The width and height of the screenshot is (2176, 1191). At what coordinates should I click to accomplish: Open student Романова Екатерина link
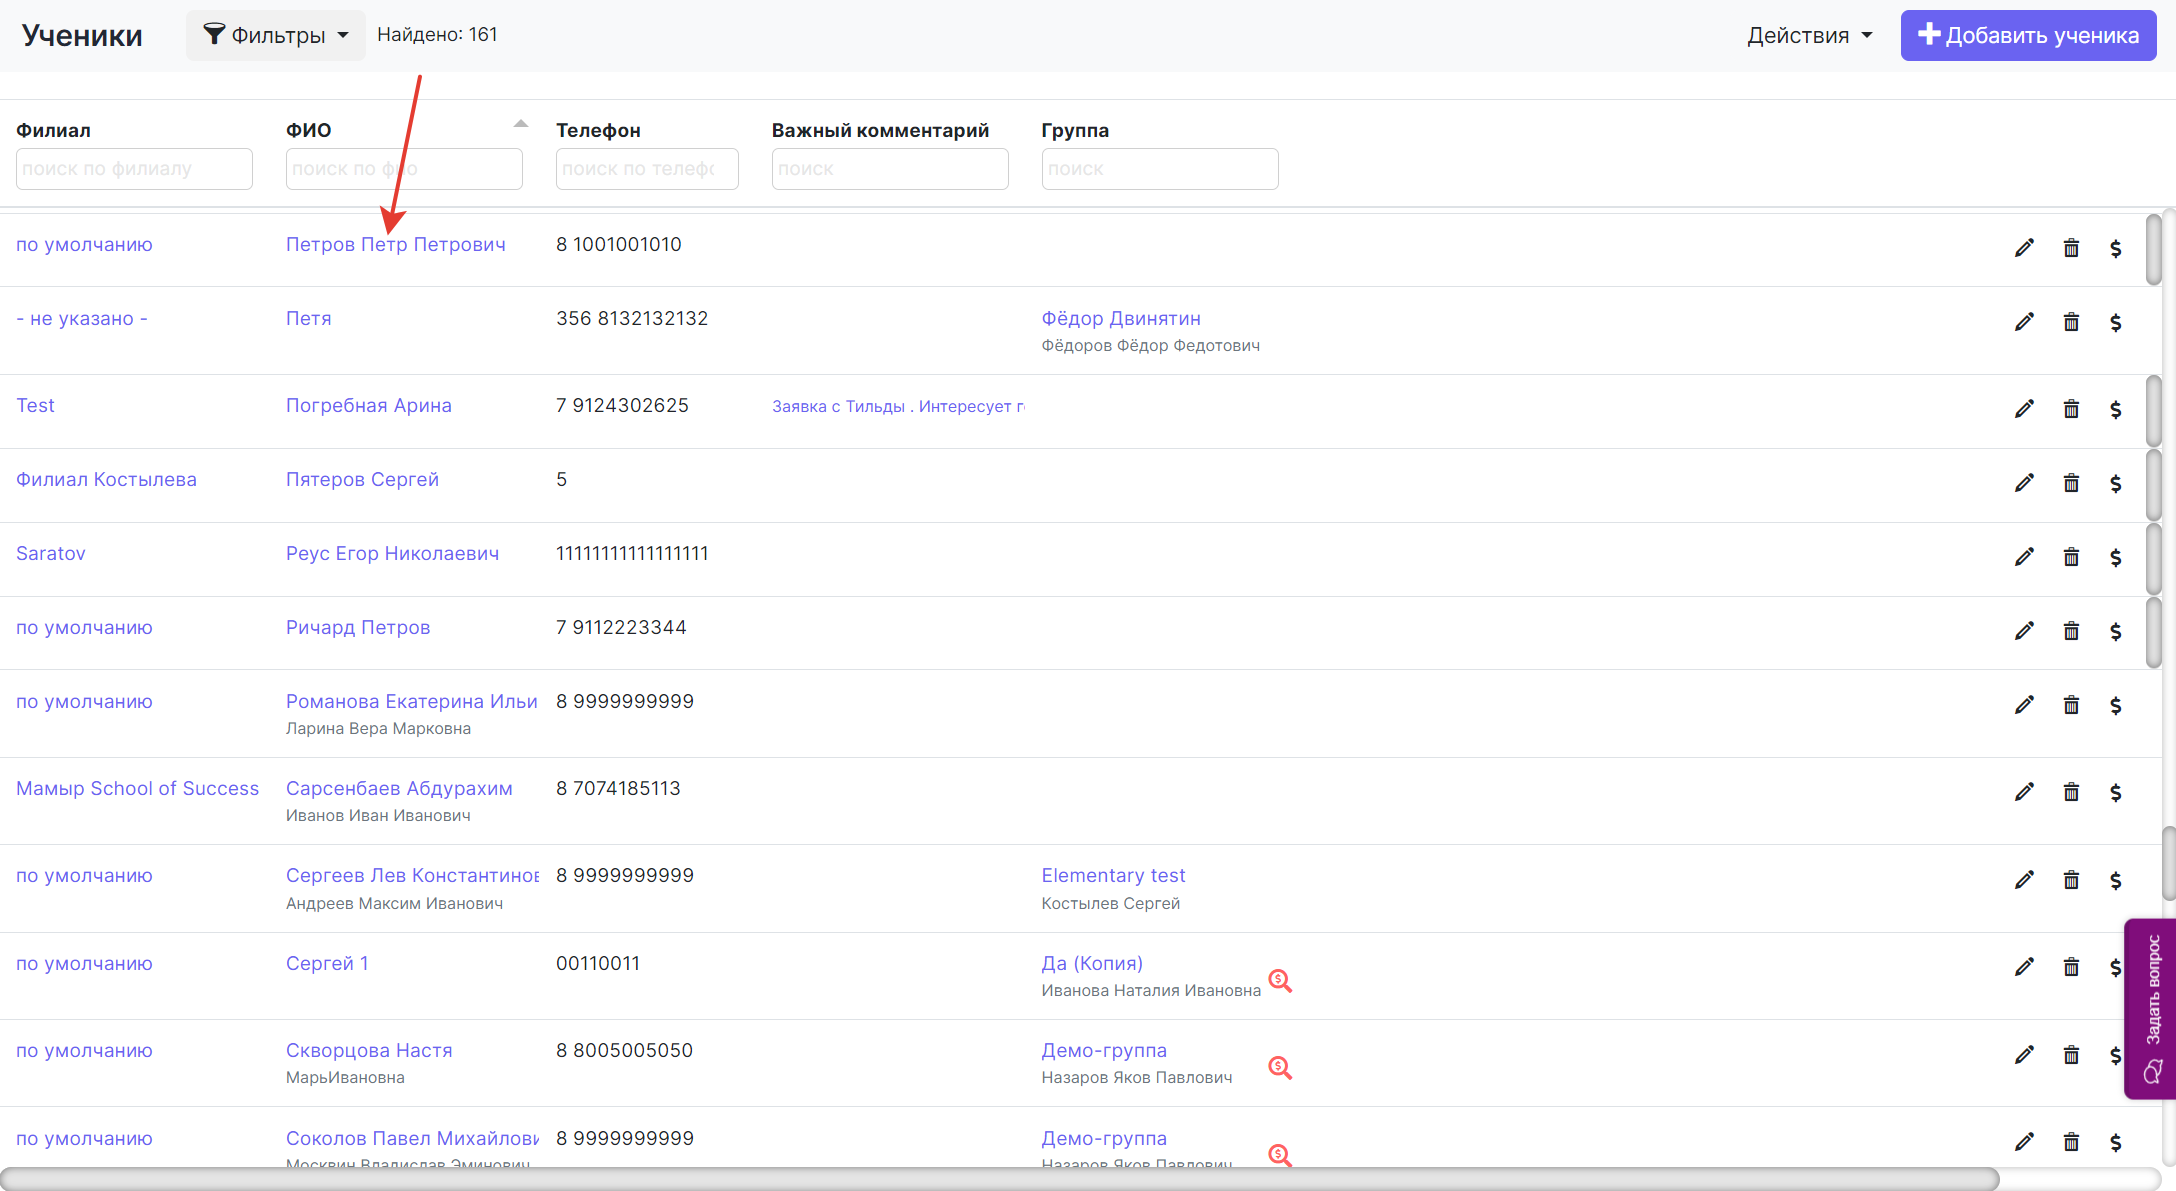click(x=411, y=701)
